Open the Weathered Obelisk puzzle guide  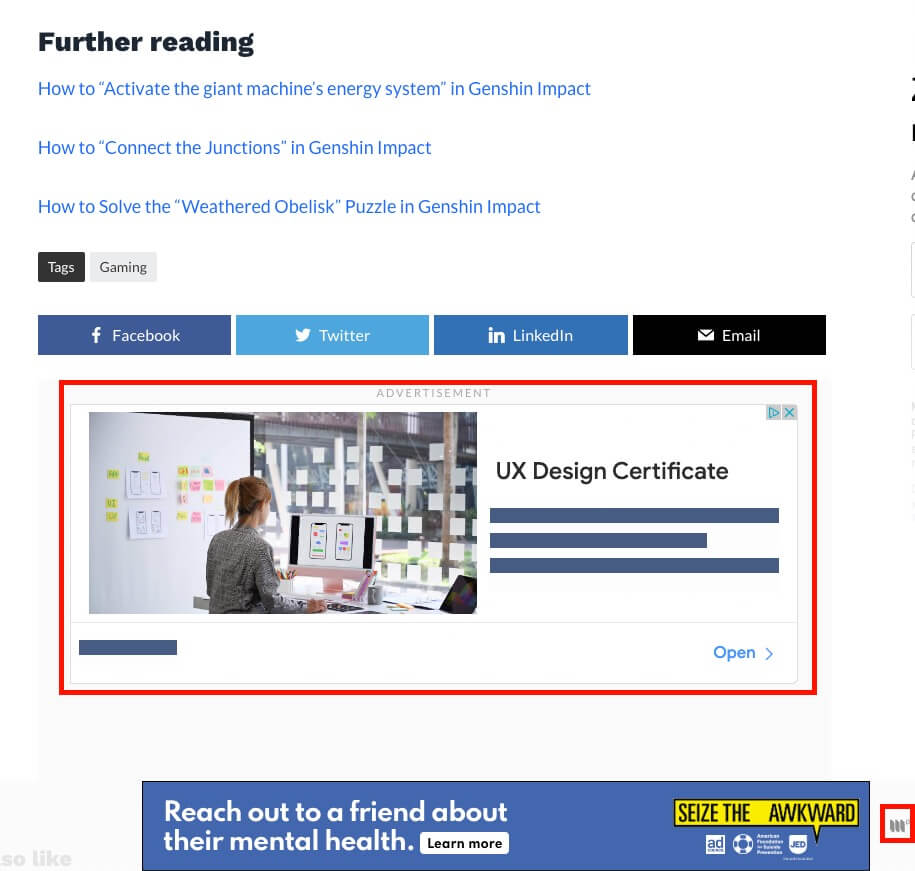pos(289,206)
